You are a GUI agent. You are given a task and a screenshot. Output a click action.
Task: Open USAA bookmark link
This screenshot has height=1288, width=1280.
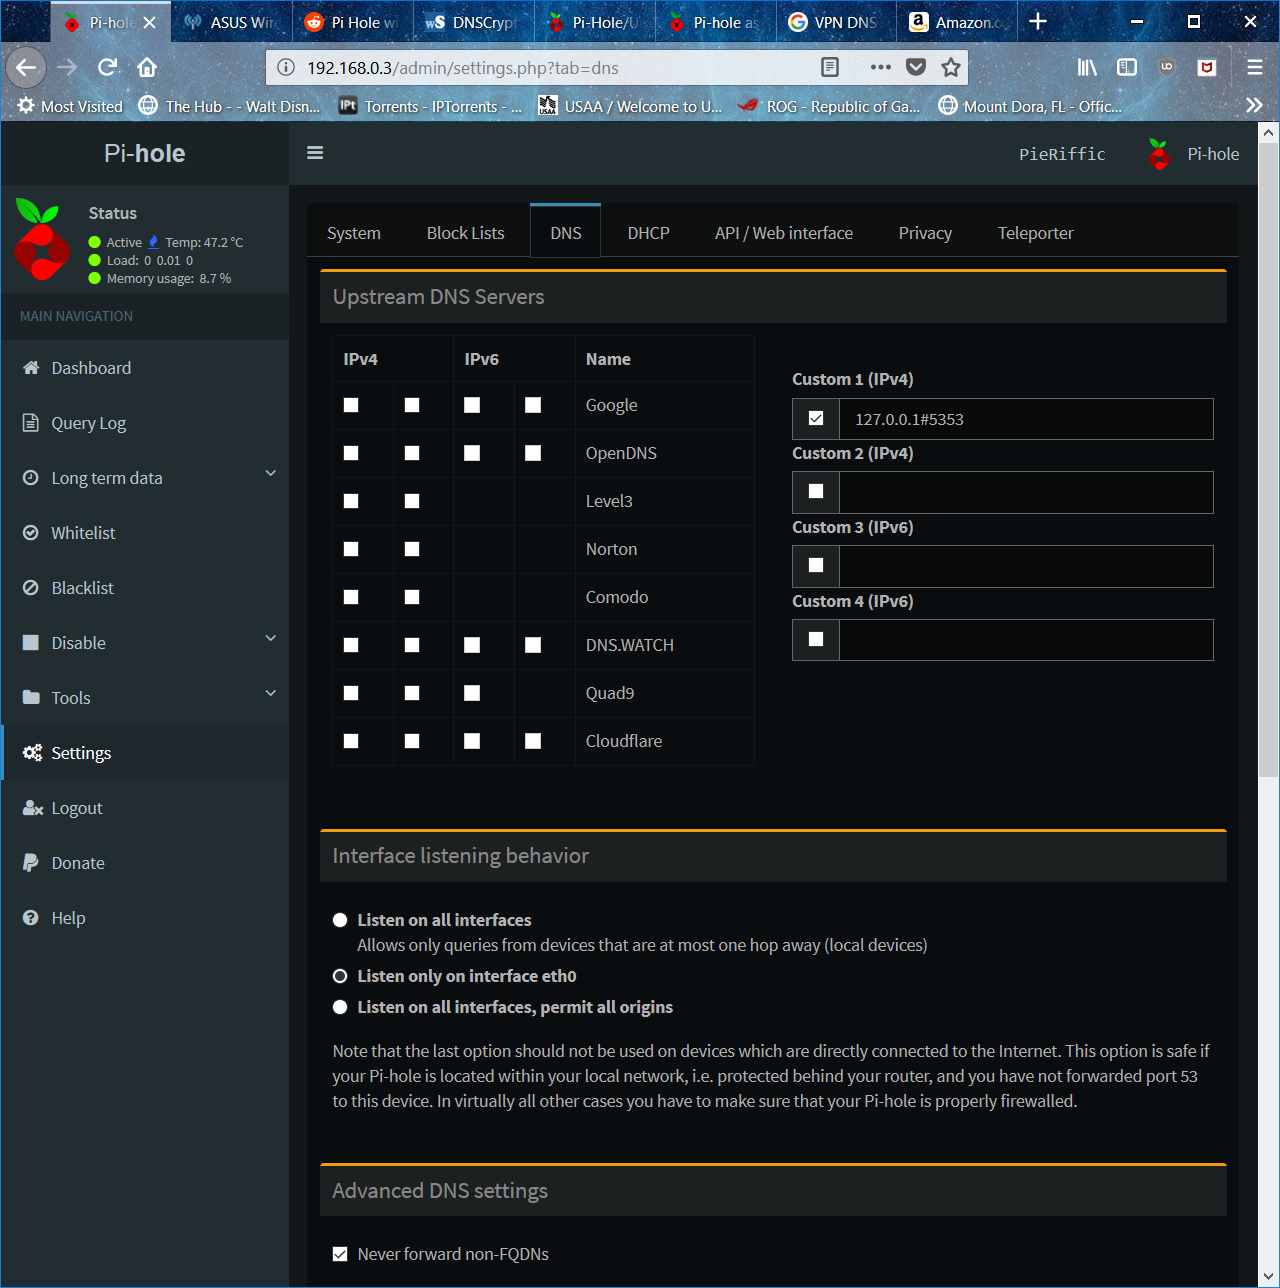coord(630,106)
